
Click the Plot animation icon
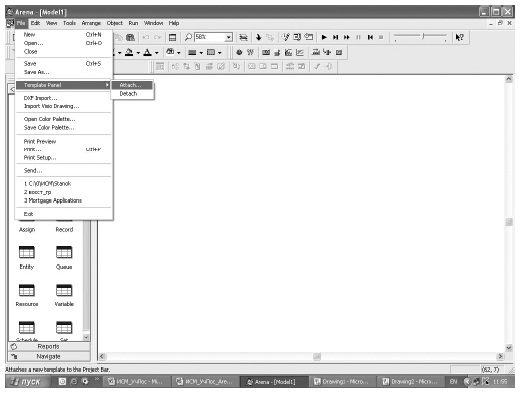pos(300,52)
